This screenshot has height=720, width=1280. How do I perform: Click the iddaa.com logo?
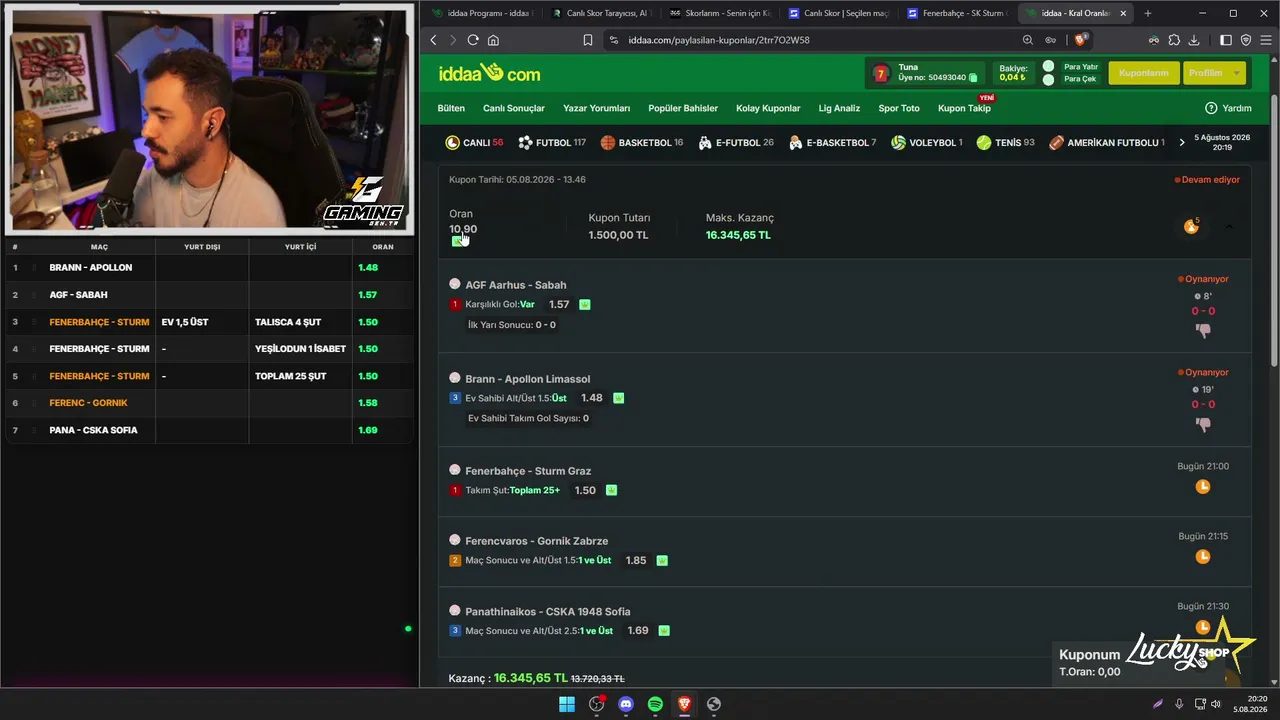[489, 73]
